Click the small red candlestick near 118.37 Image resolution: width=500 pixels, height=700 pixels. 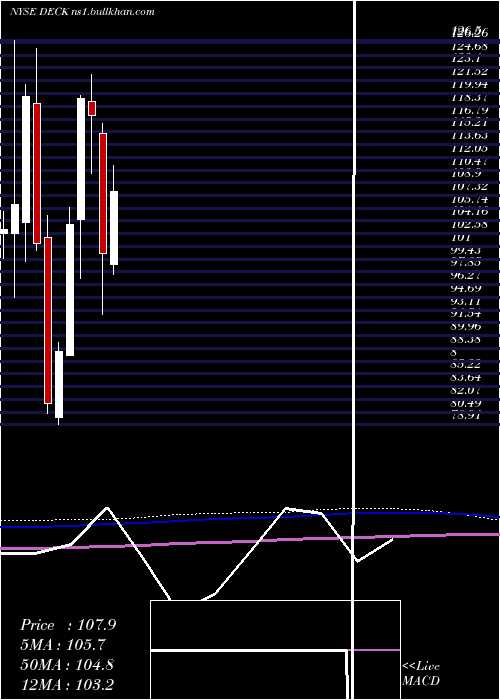92,108
